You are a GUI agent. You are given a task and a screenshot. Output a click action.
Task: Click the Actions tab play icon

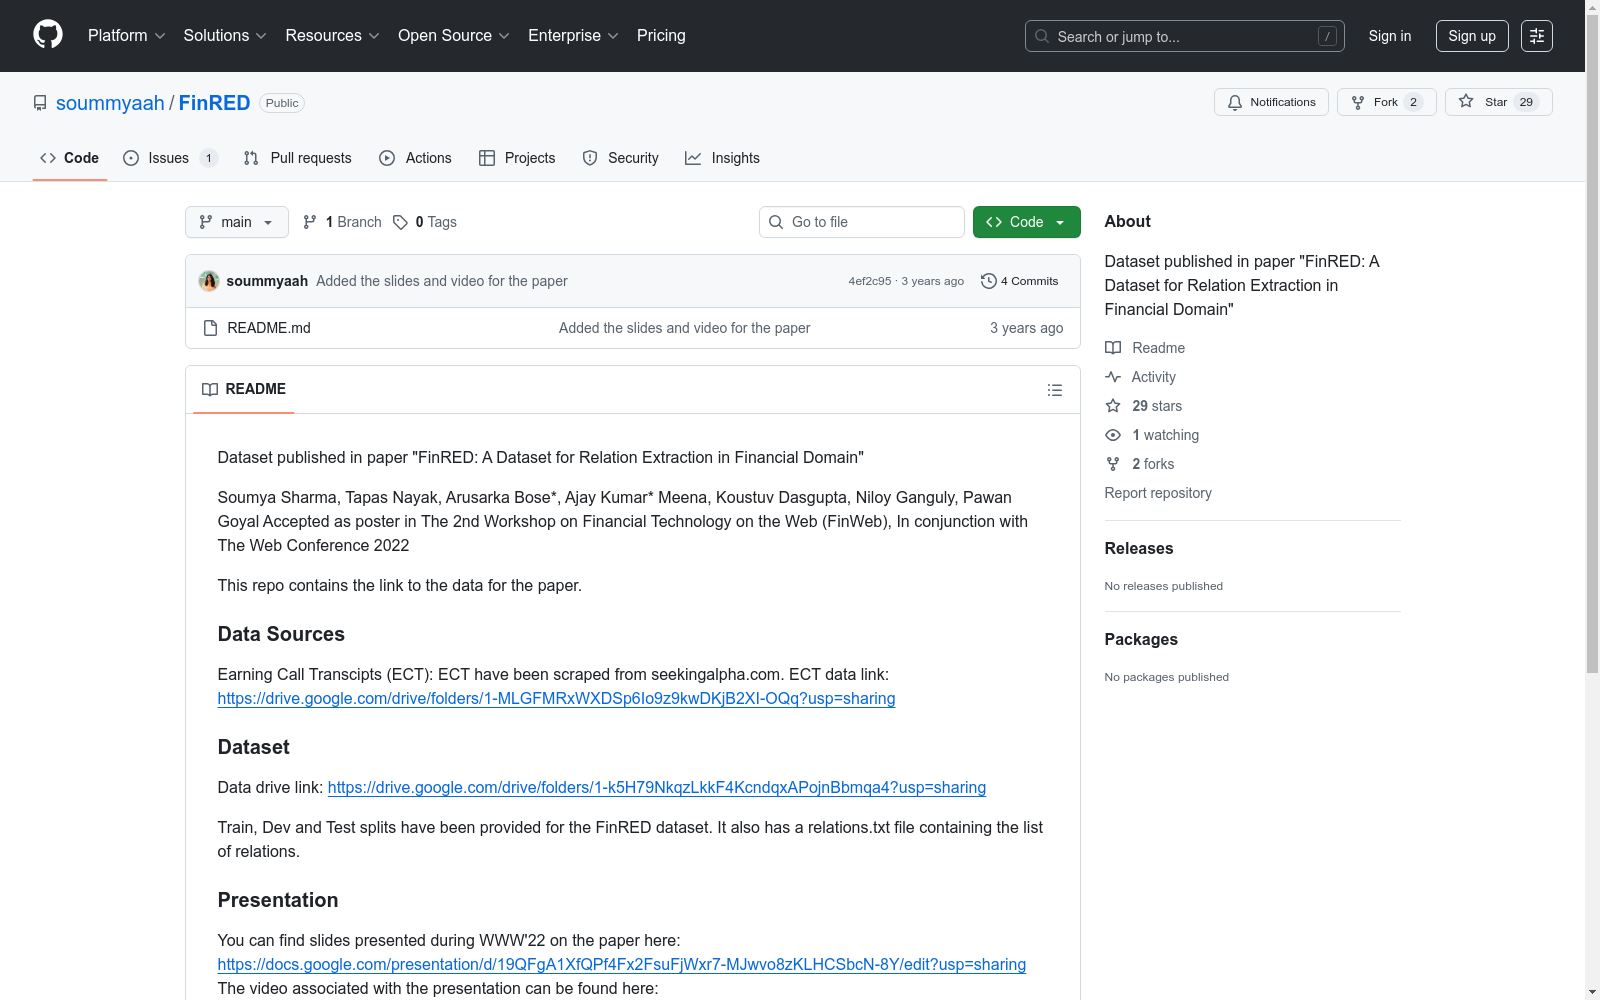coord(387,158)
